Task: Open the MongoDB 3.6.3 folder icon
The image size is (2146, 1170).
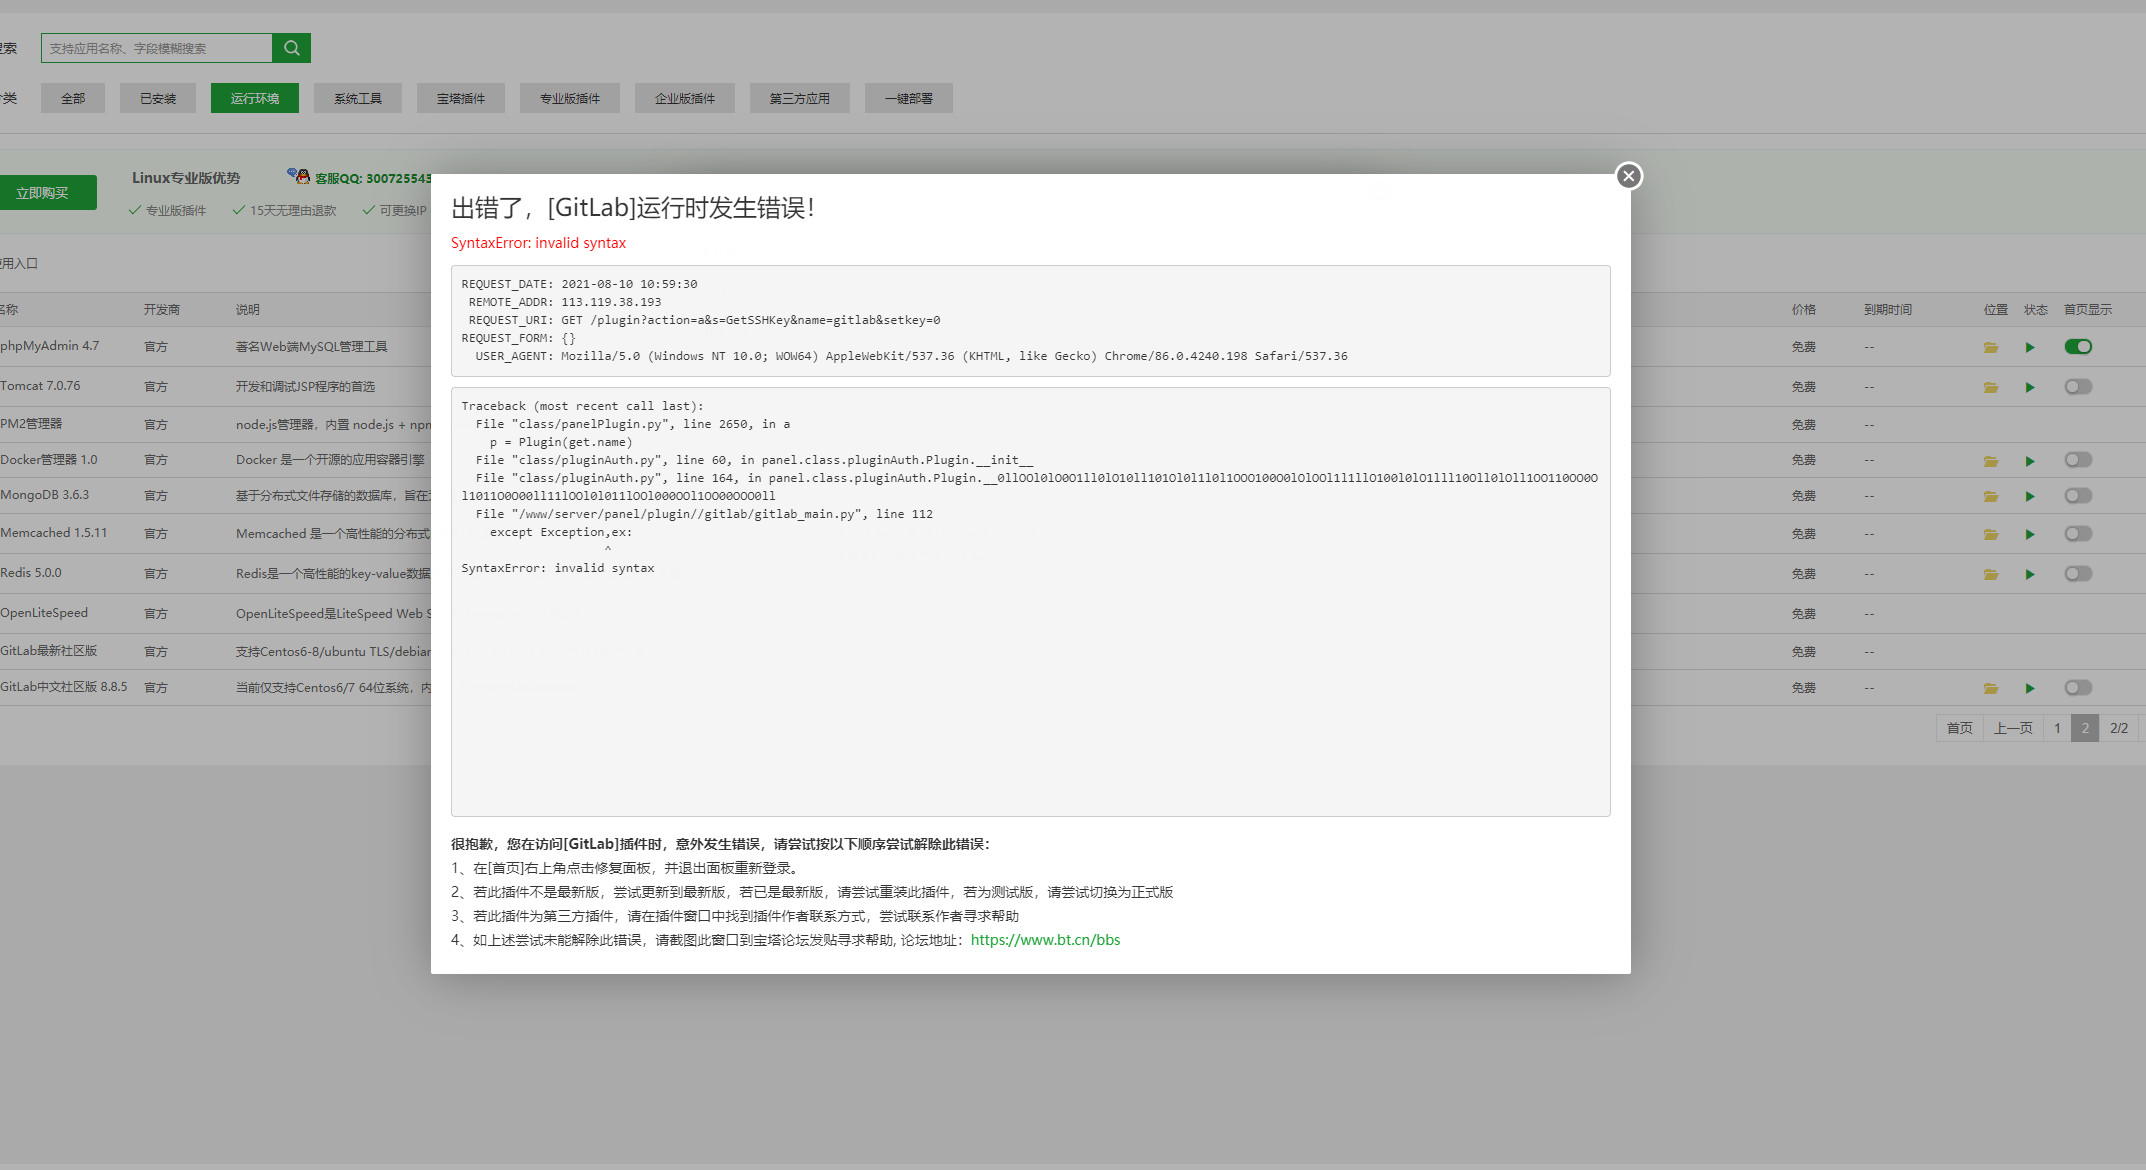Action: 1991,496
